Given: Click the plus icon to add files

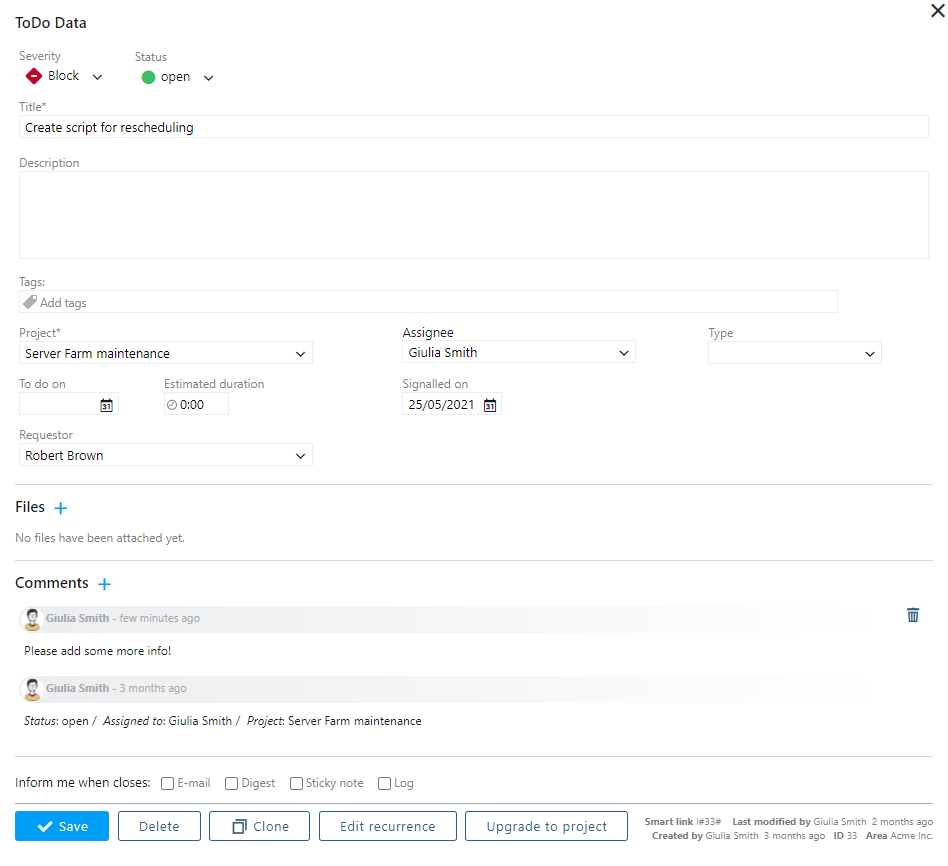Looking at the screenshot, I should pyautogui.click(x=60, y=508).
